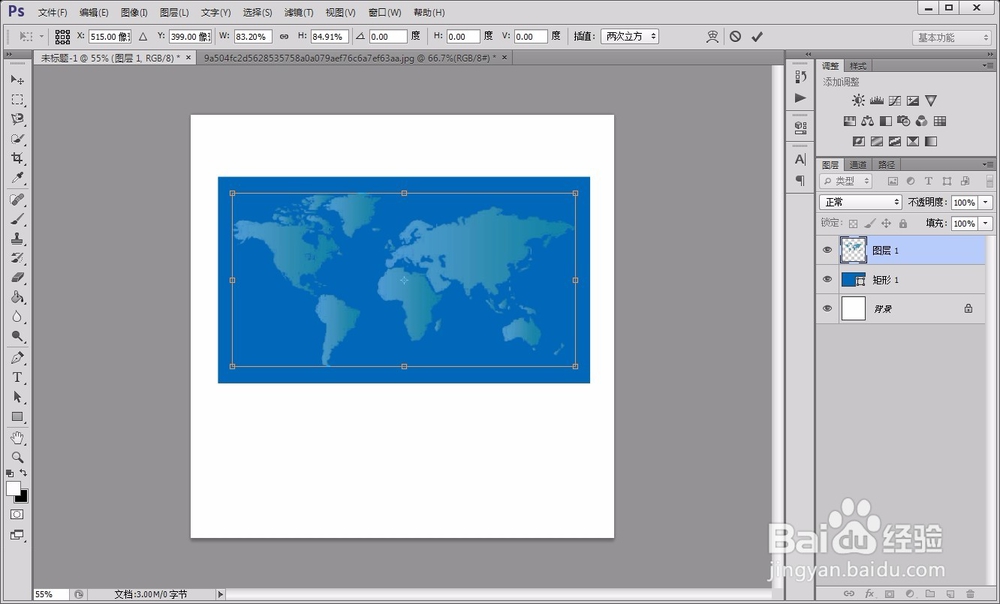The width and height of the screenshot is (1000, 604).
Task: Select the Horizontal Type tool
Action: [x=17, y=378]
